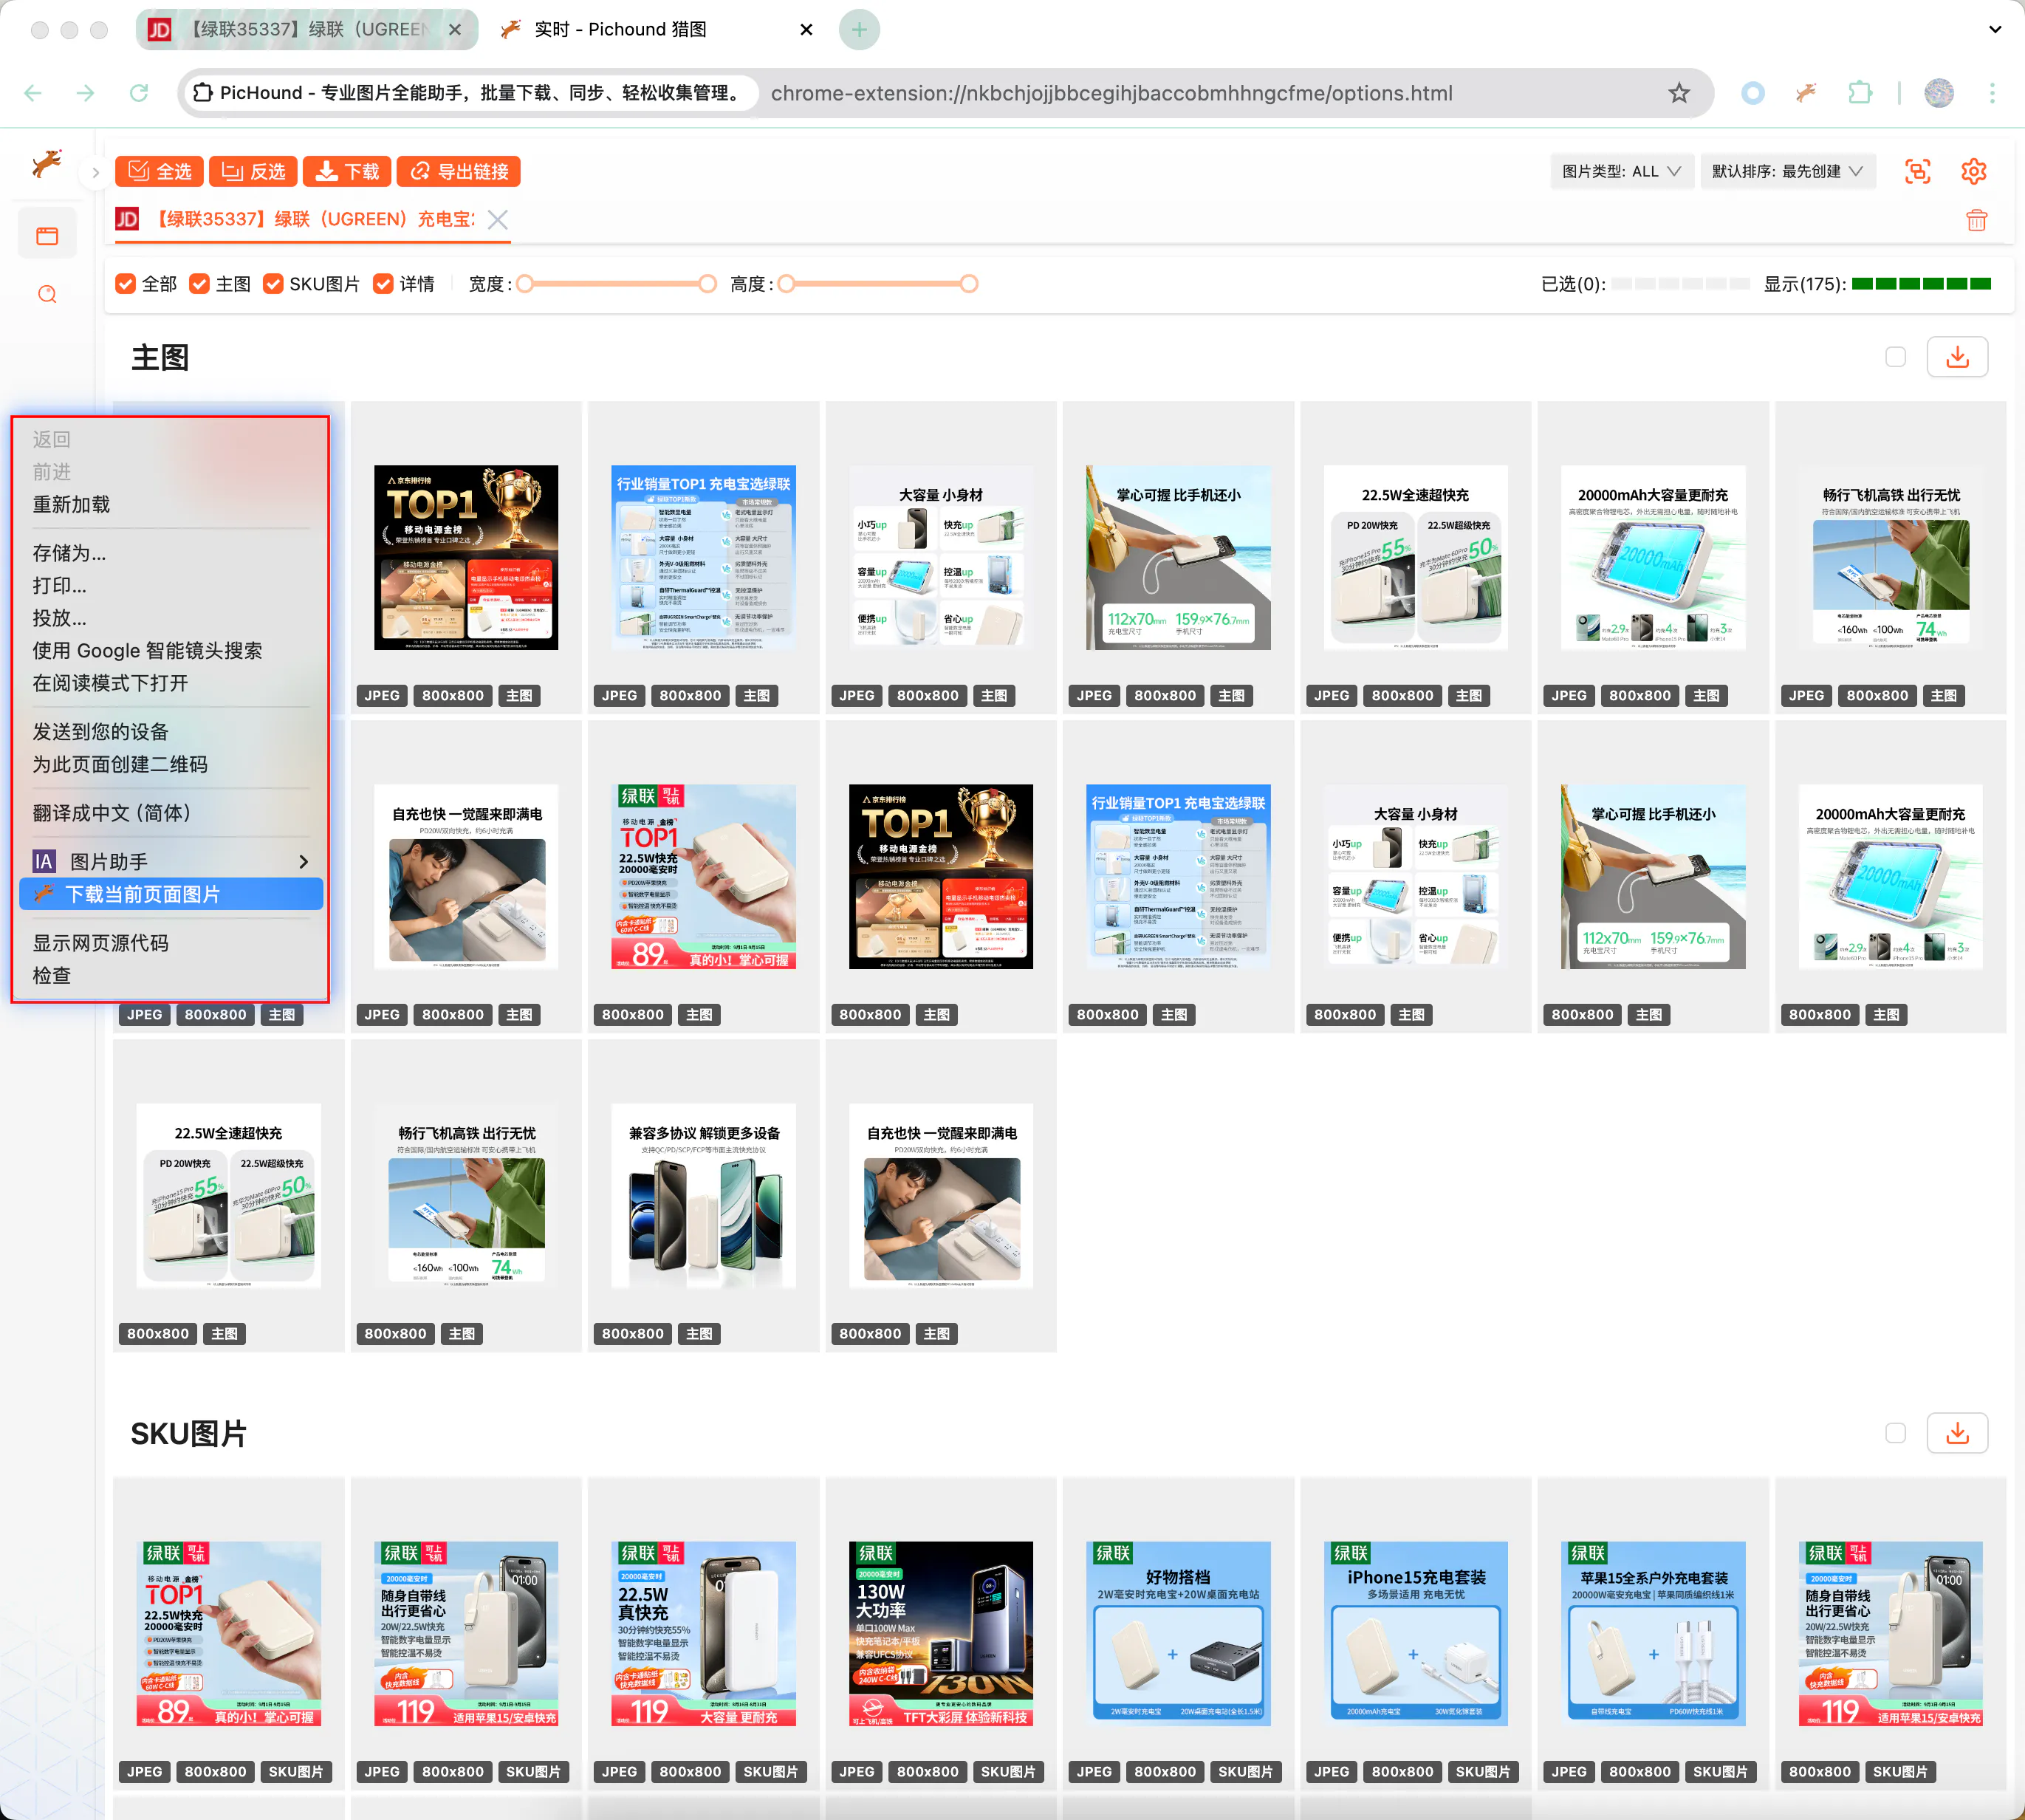This screenshot has width=2025, height=1820.
Task: Select the sidebar window panel icon
Action: pyautogui.click(x=47, y=236)
